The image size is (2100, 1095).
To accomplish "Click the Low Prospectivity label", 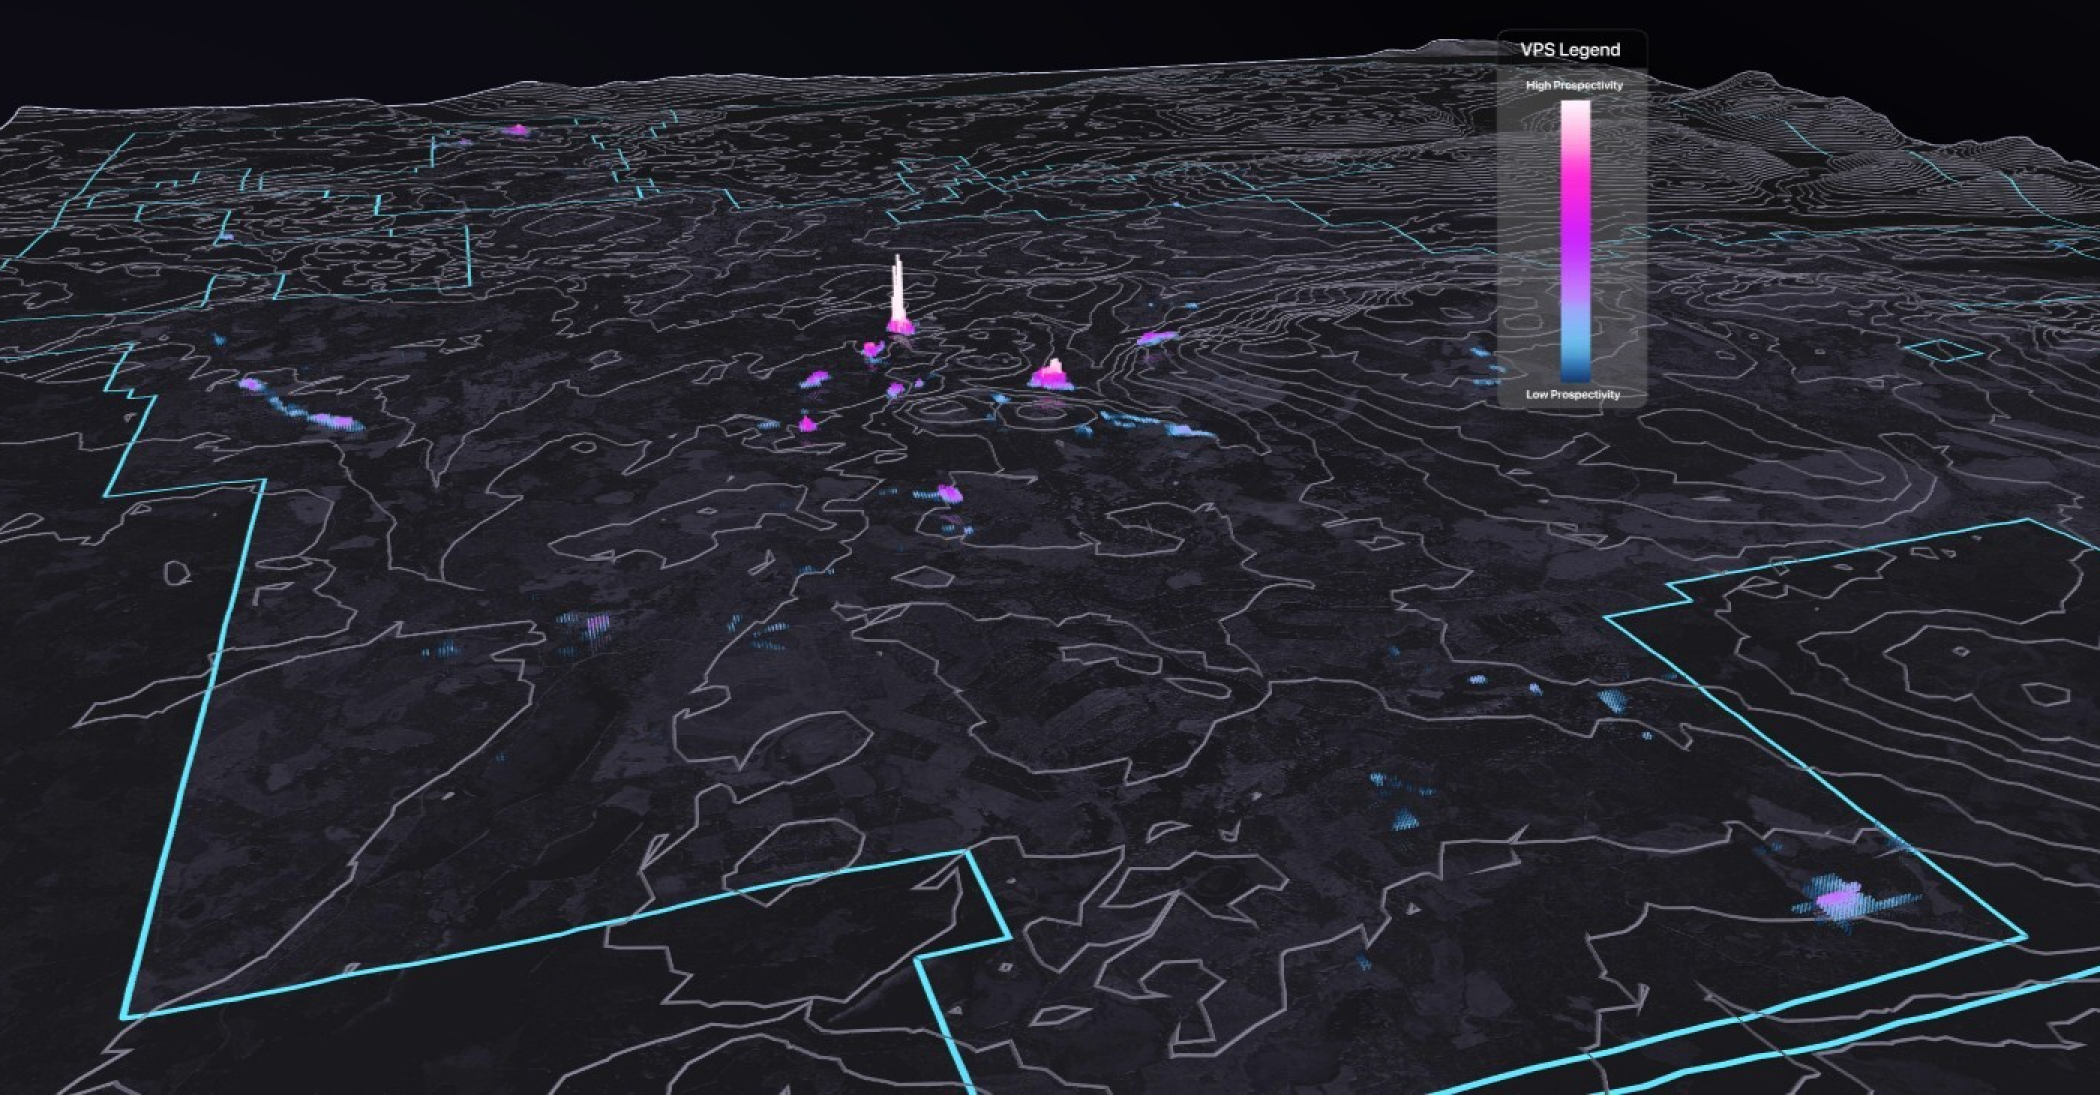I will (1572, 395).
